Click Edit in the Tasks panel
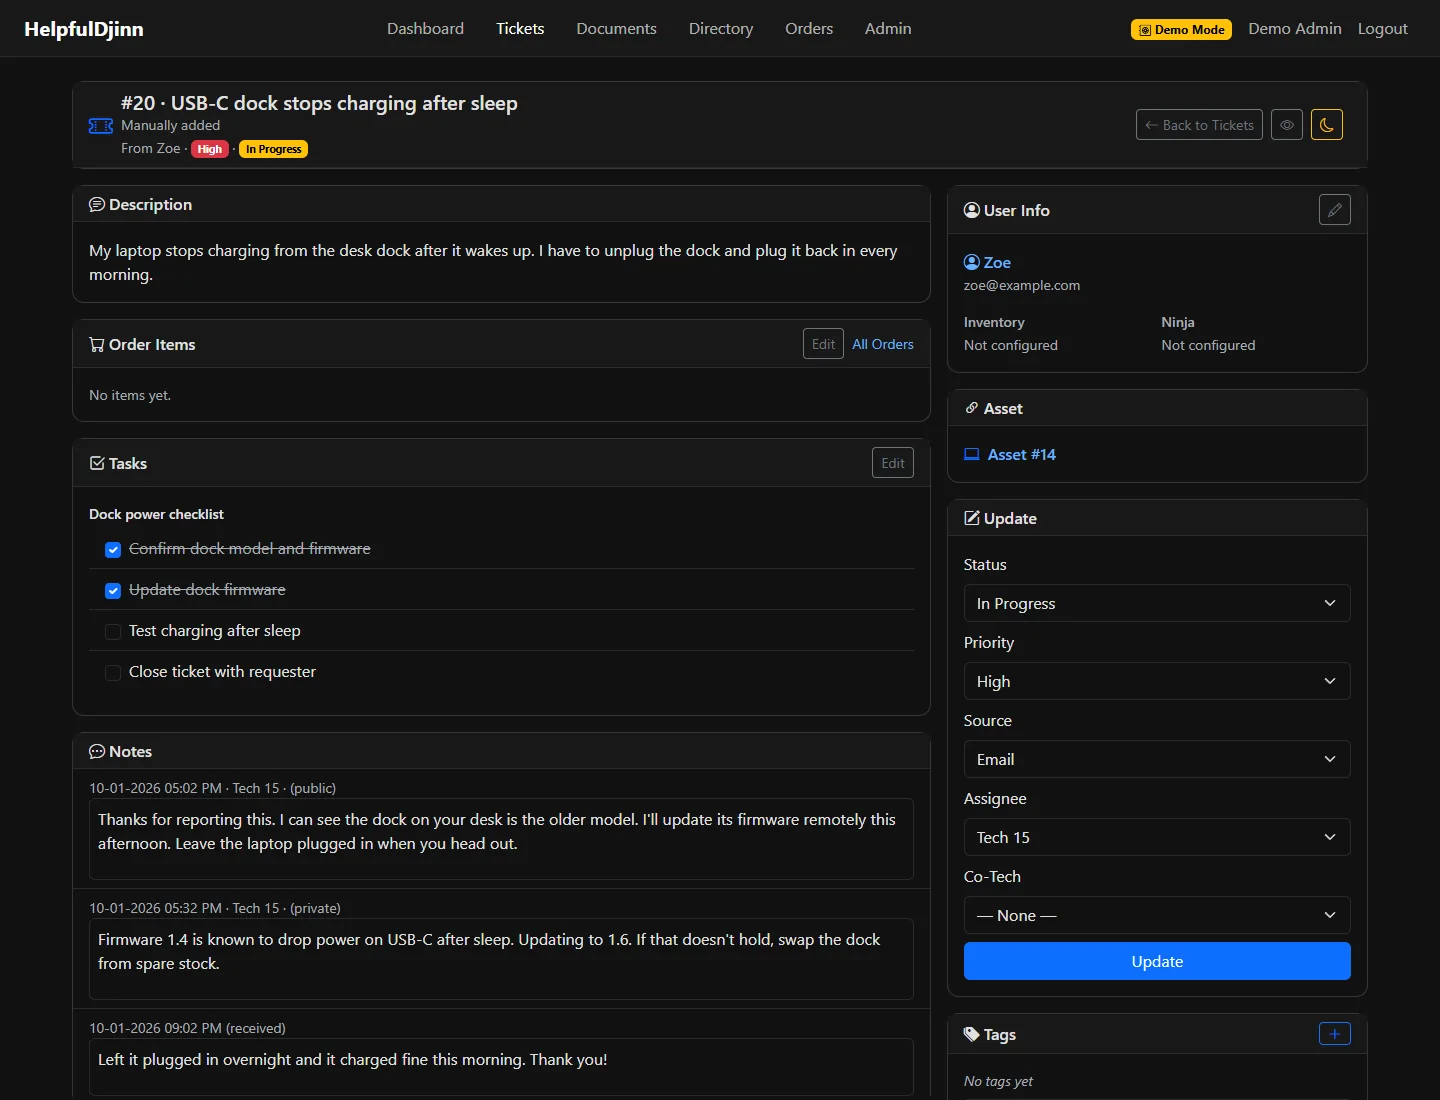This screenshot has height=1100, width=1440. pos(893,463)
